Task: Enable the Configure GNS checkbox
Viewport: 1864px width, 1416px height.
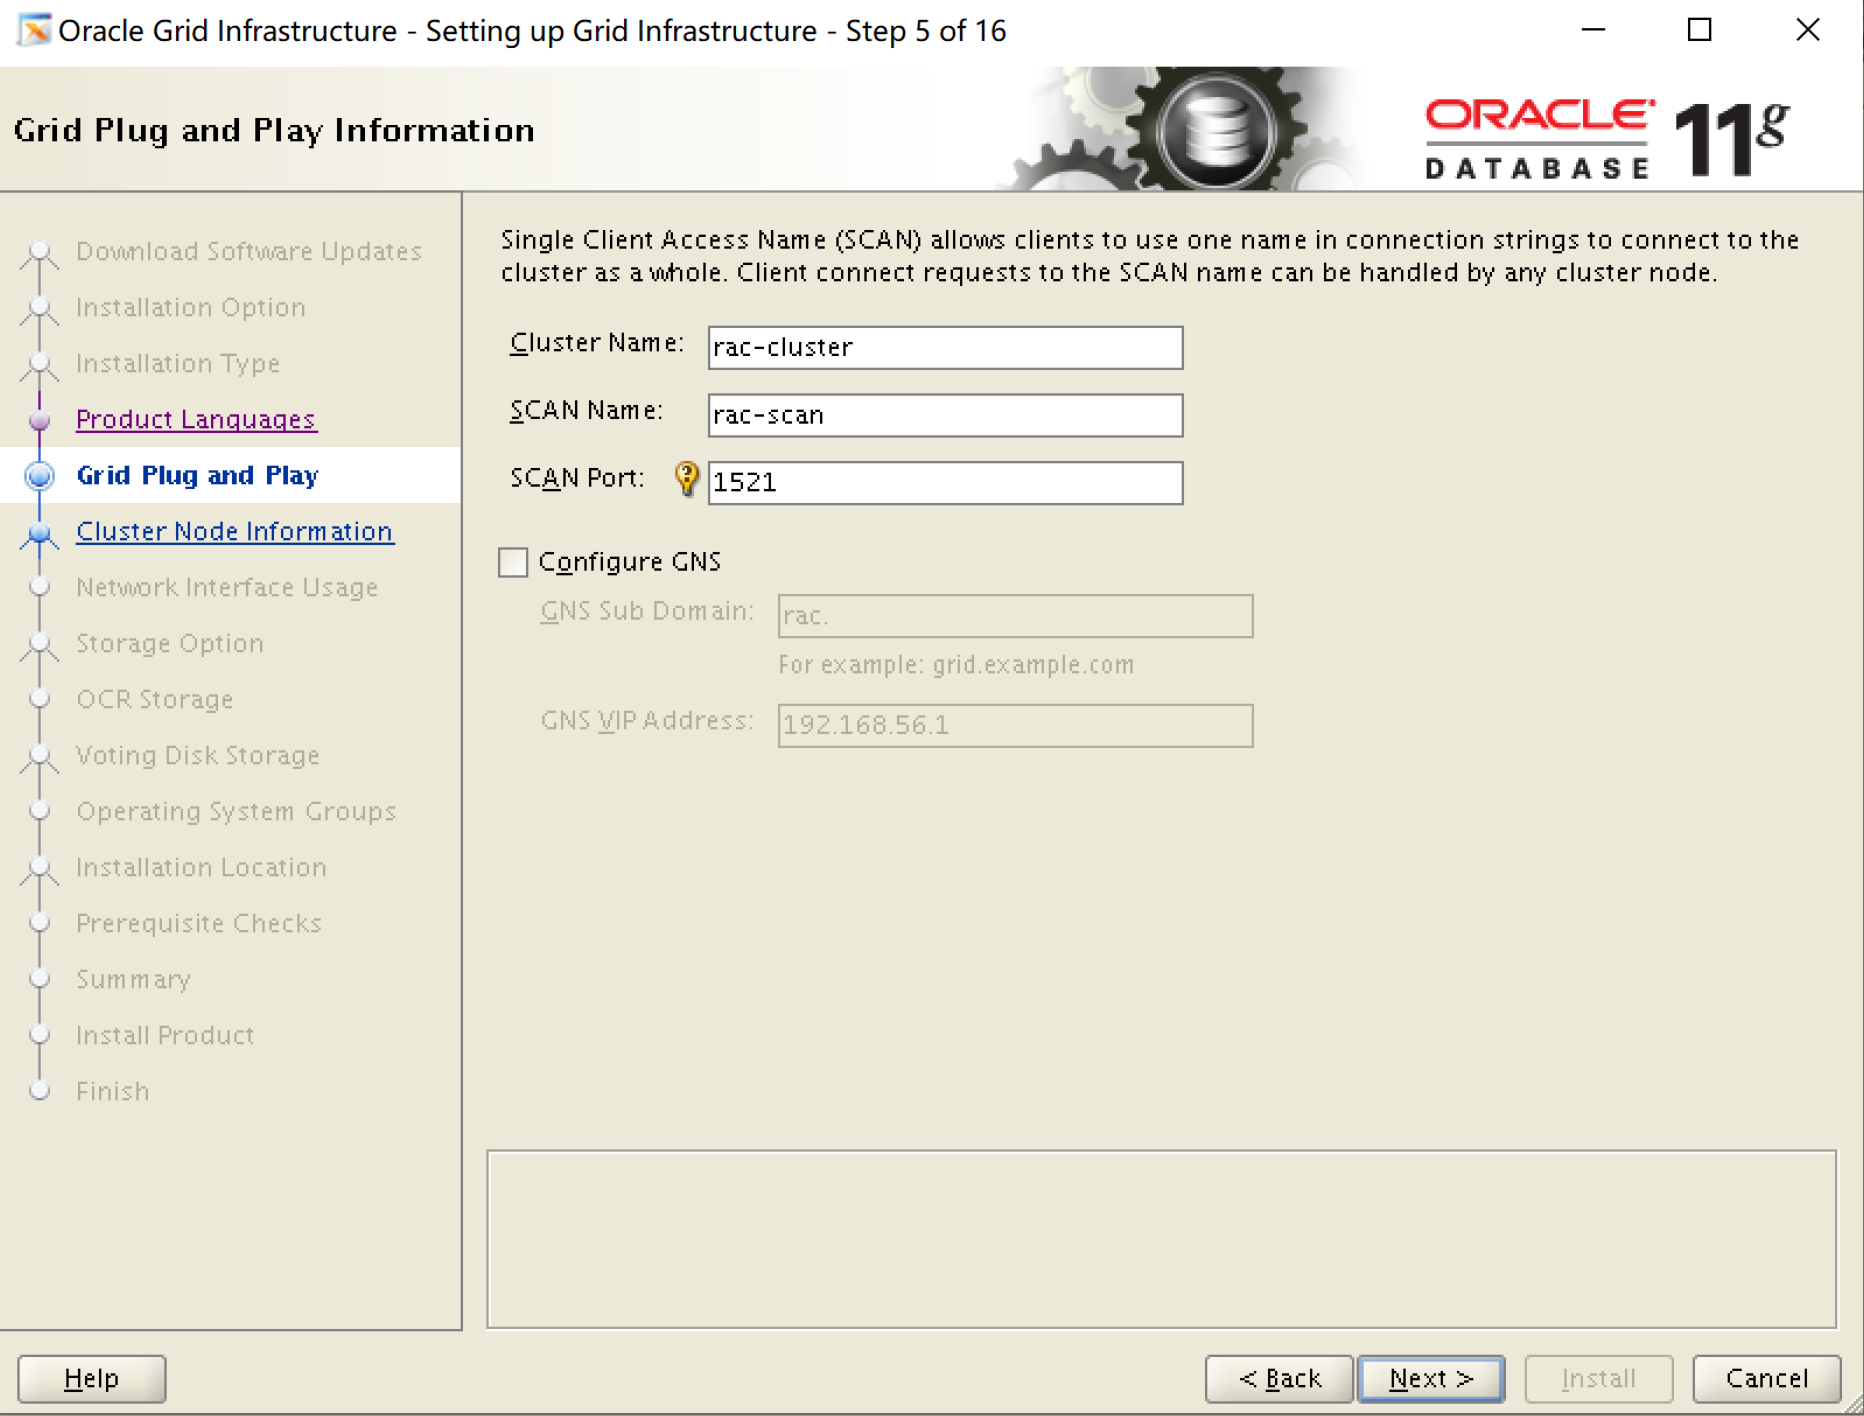Action: coord(513,562)
